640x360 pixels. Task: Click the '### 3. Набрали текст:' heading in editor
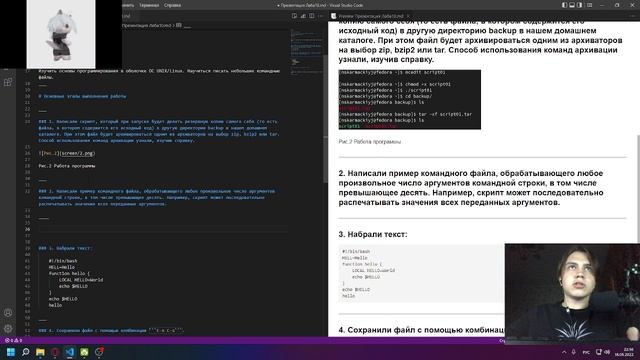pos(65,248)
